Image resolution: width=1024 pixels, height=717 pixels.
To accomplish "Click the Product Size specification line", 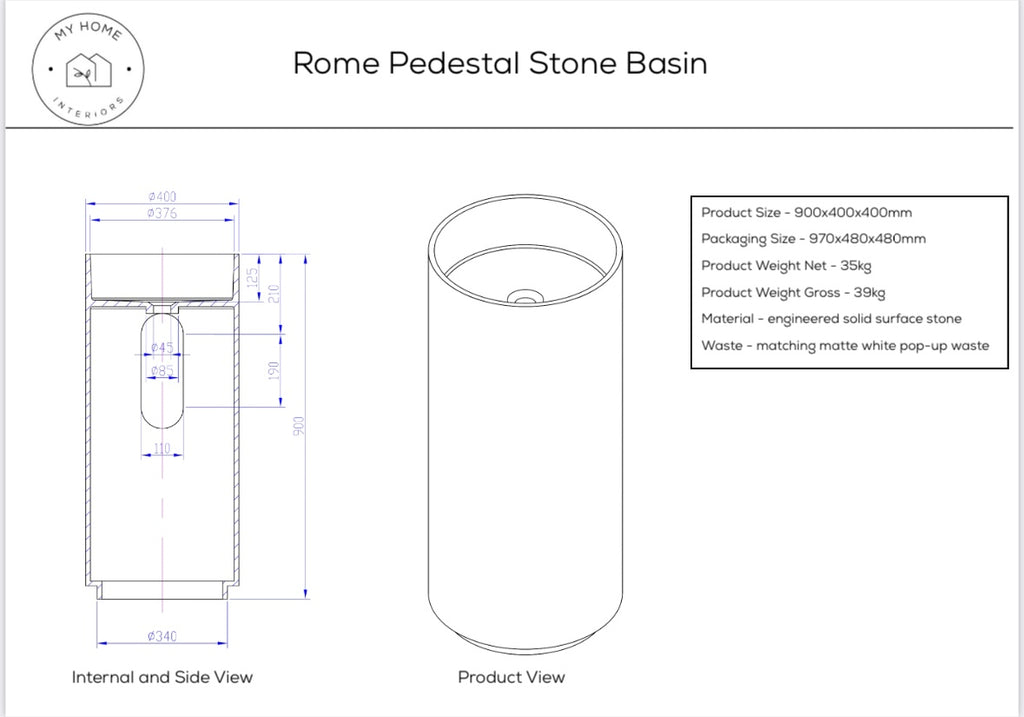I will click(x=806, y=212).
